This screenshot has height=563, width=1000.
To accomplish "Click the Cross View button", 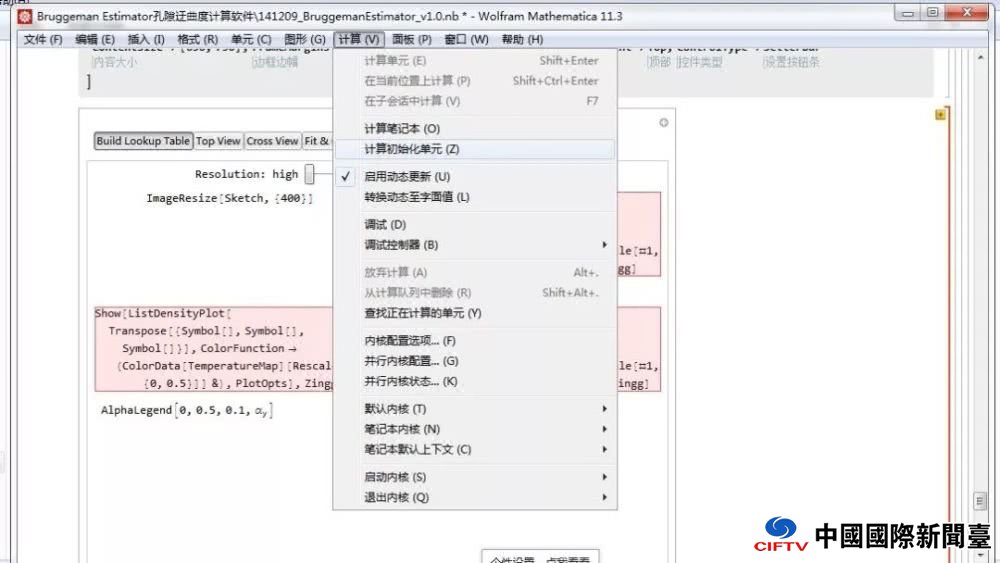I will (x=272, y=141).
